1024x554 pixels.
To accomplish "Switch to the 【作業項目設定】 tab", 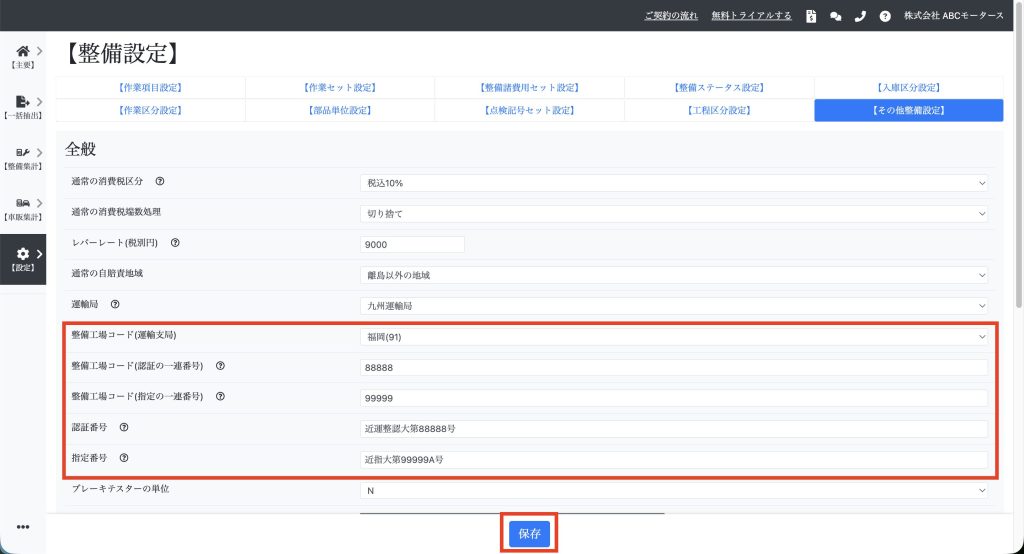I will pyautogui.click(x=150, y=88).
